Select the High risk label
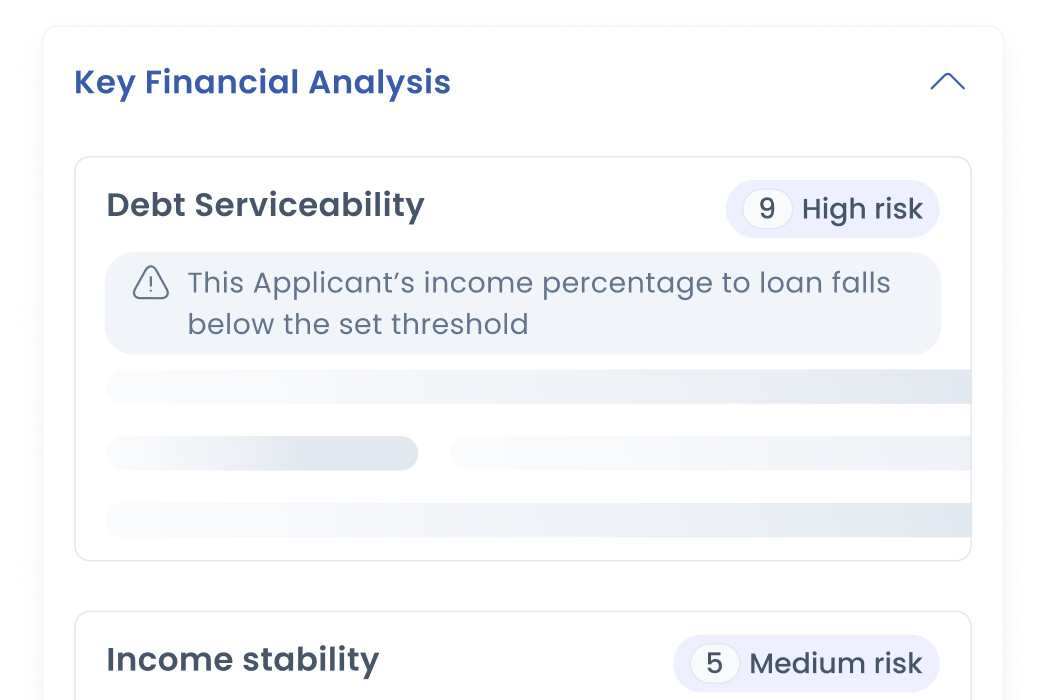Image resolution: width=1046 pixels, height=700 pixels. [862, 210]
